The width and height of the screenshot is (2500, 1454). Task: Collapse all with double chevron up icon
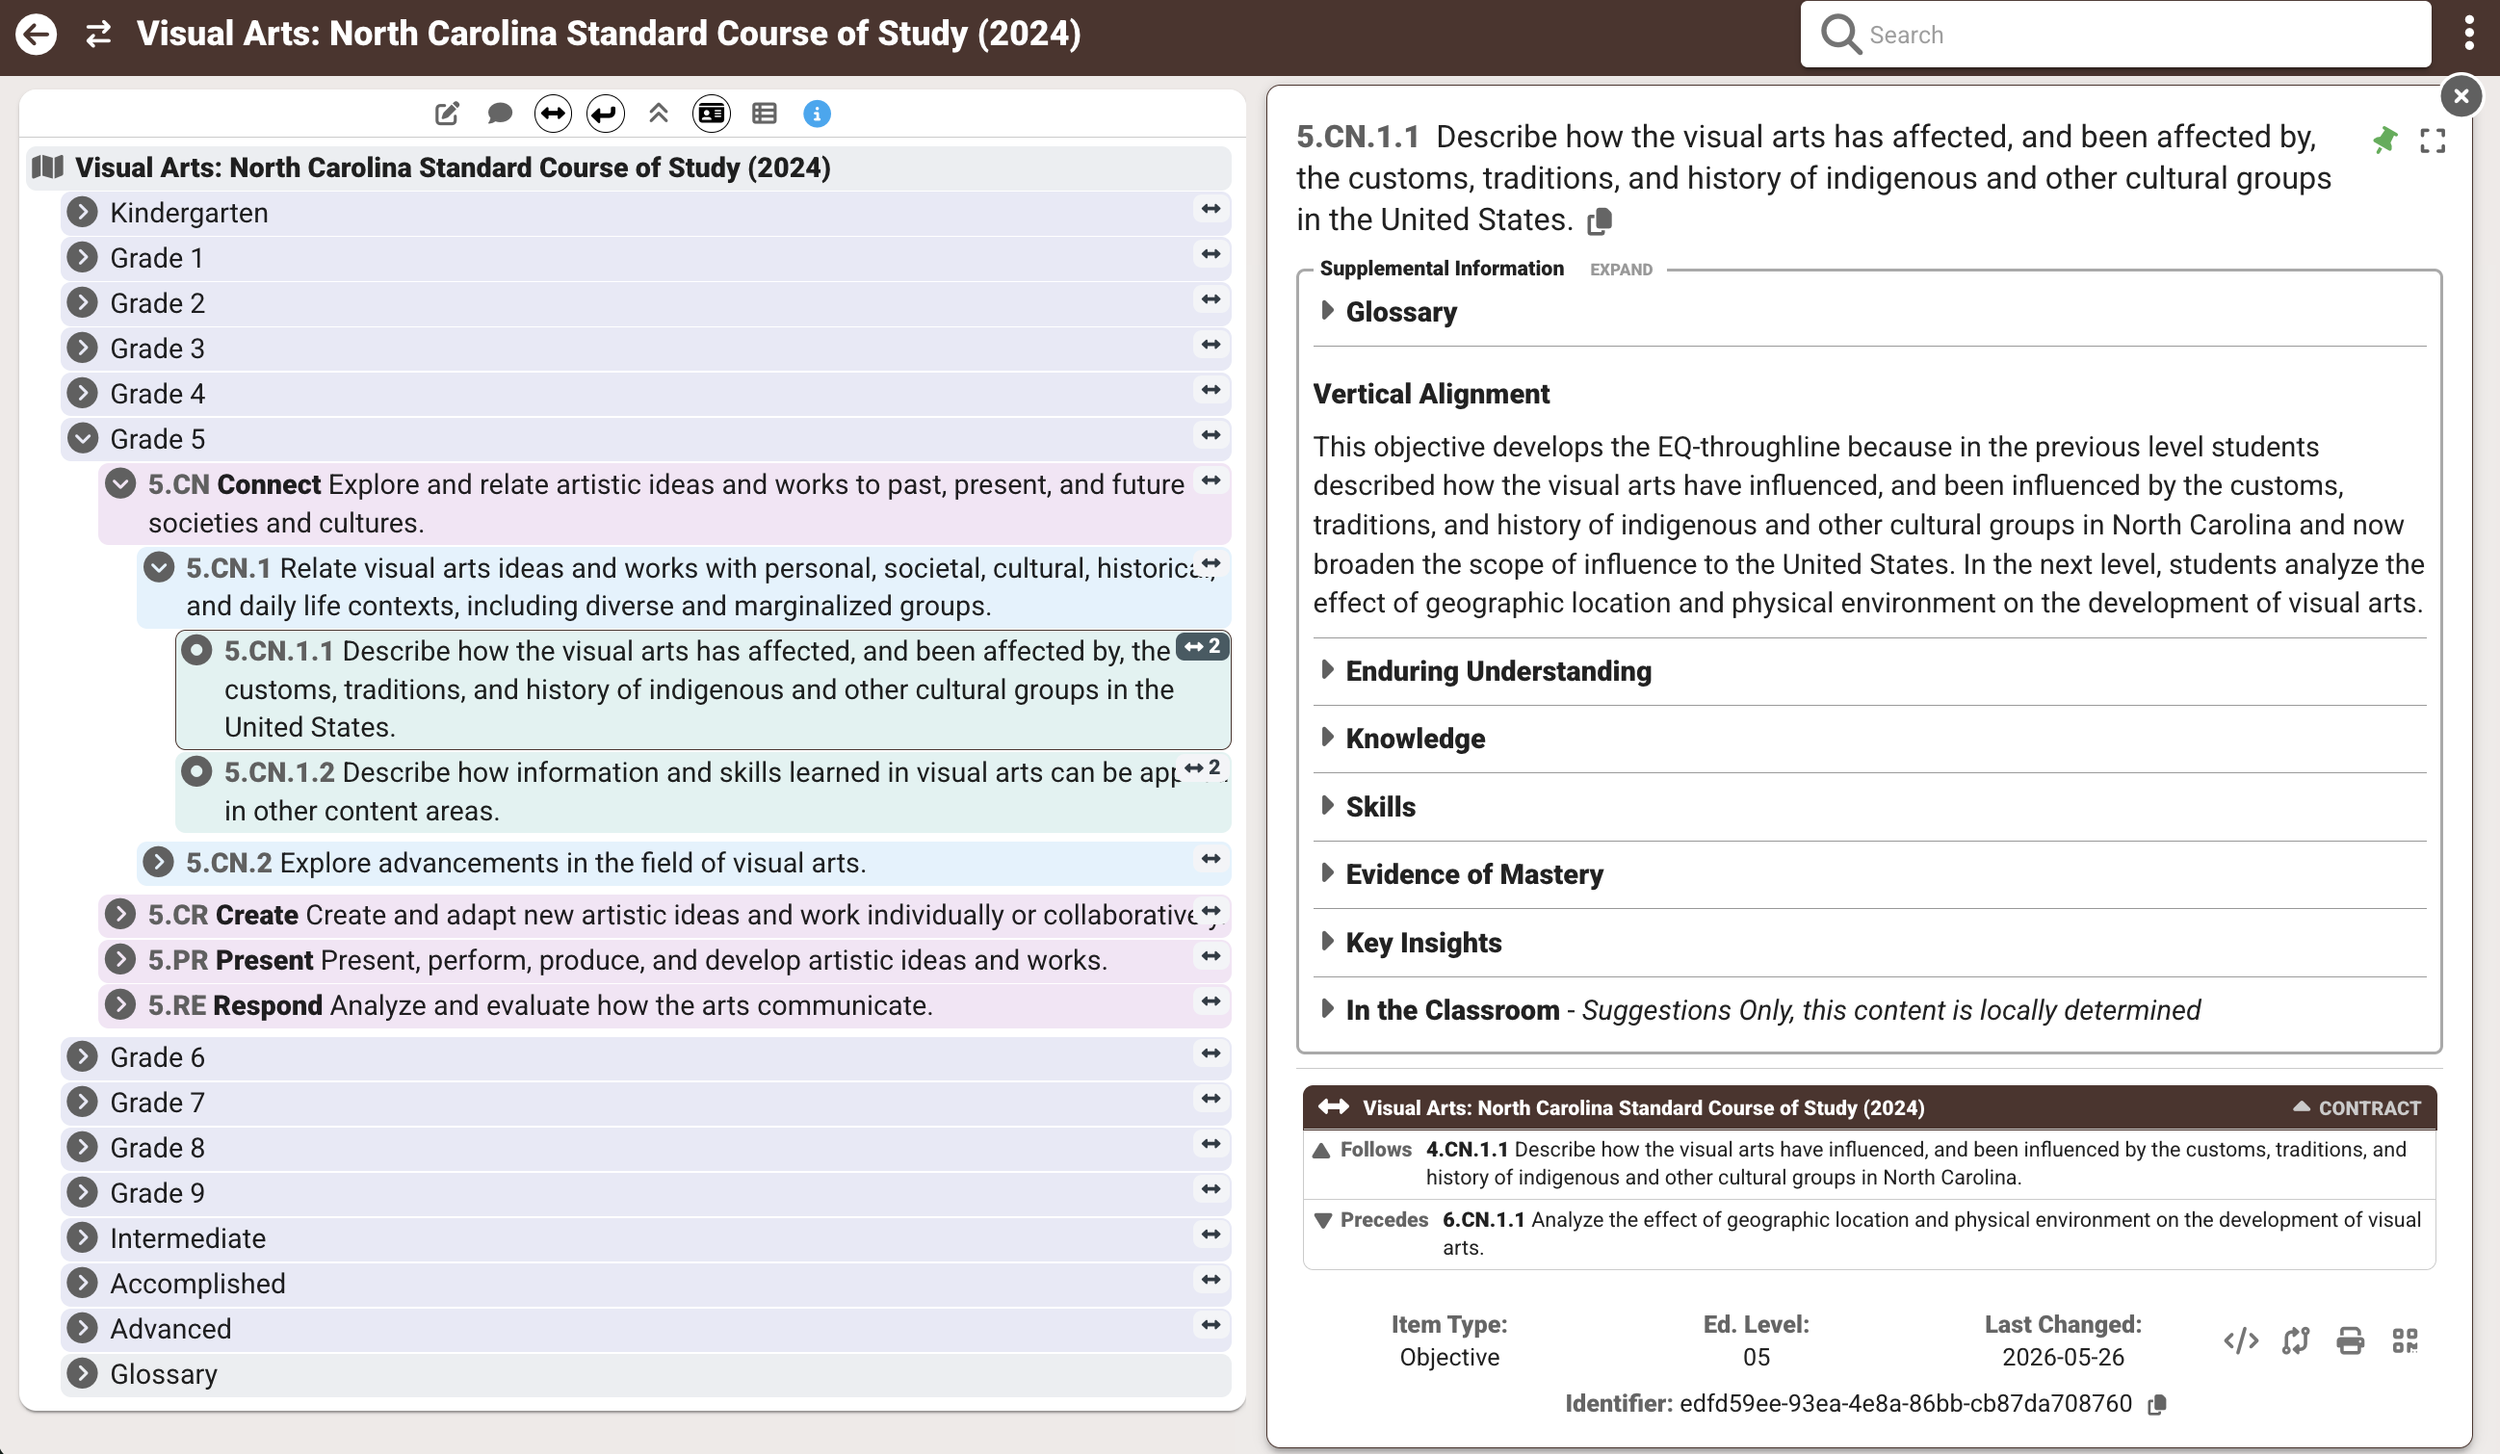(658, 114)
